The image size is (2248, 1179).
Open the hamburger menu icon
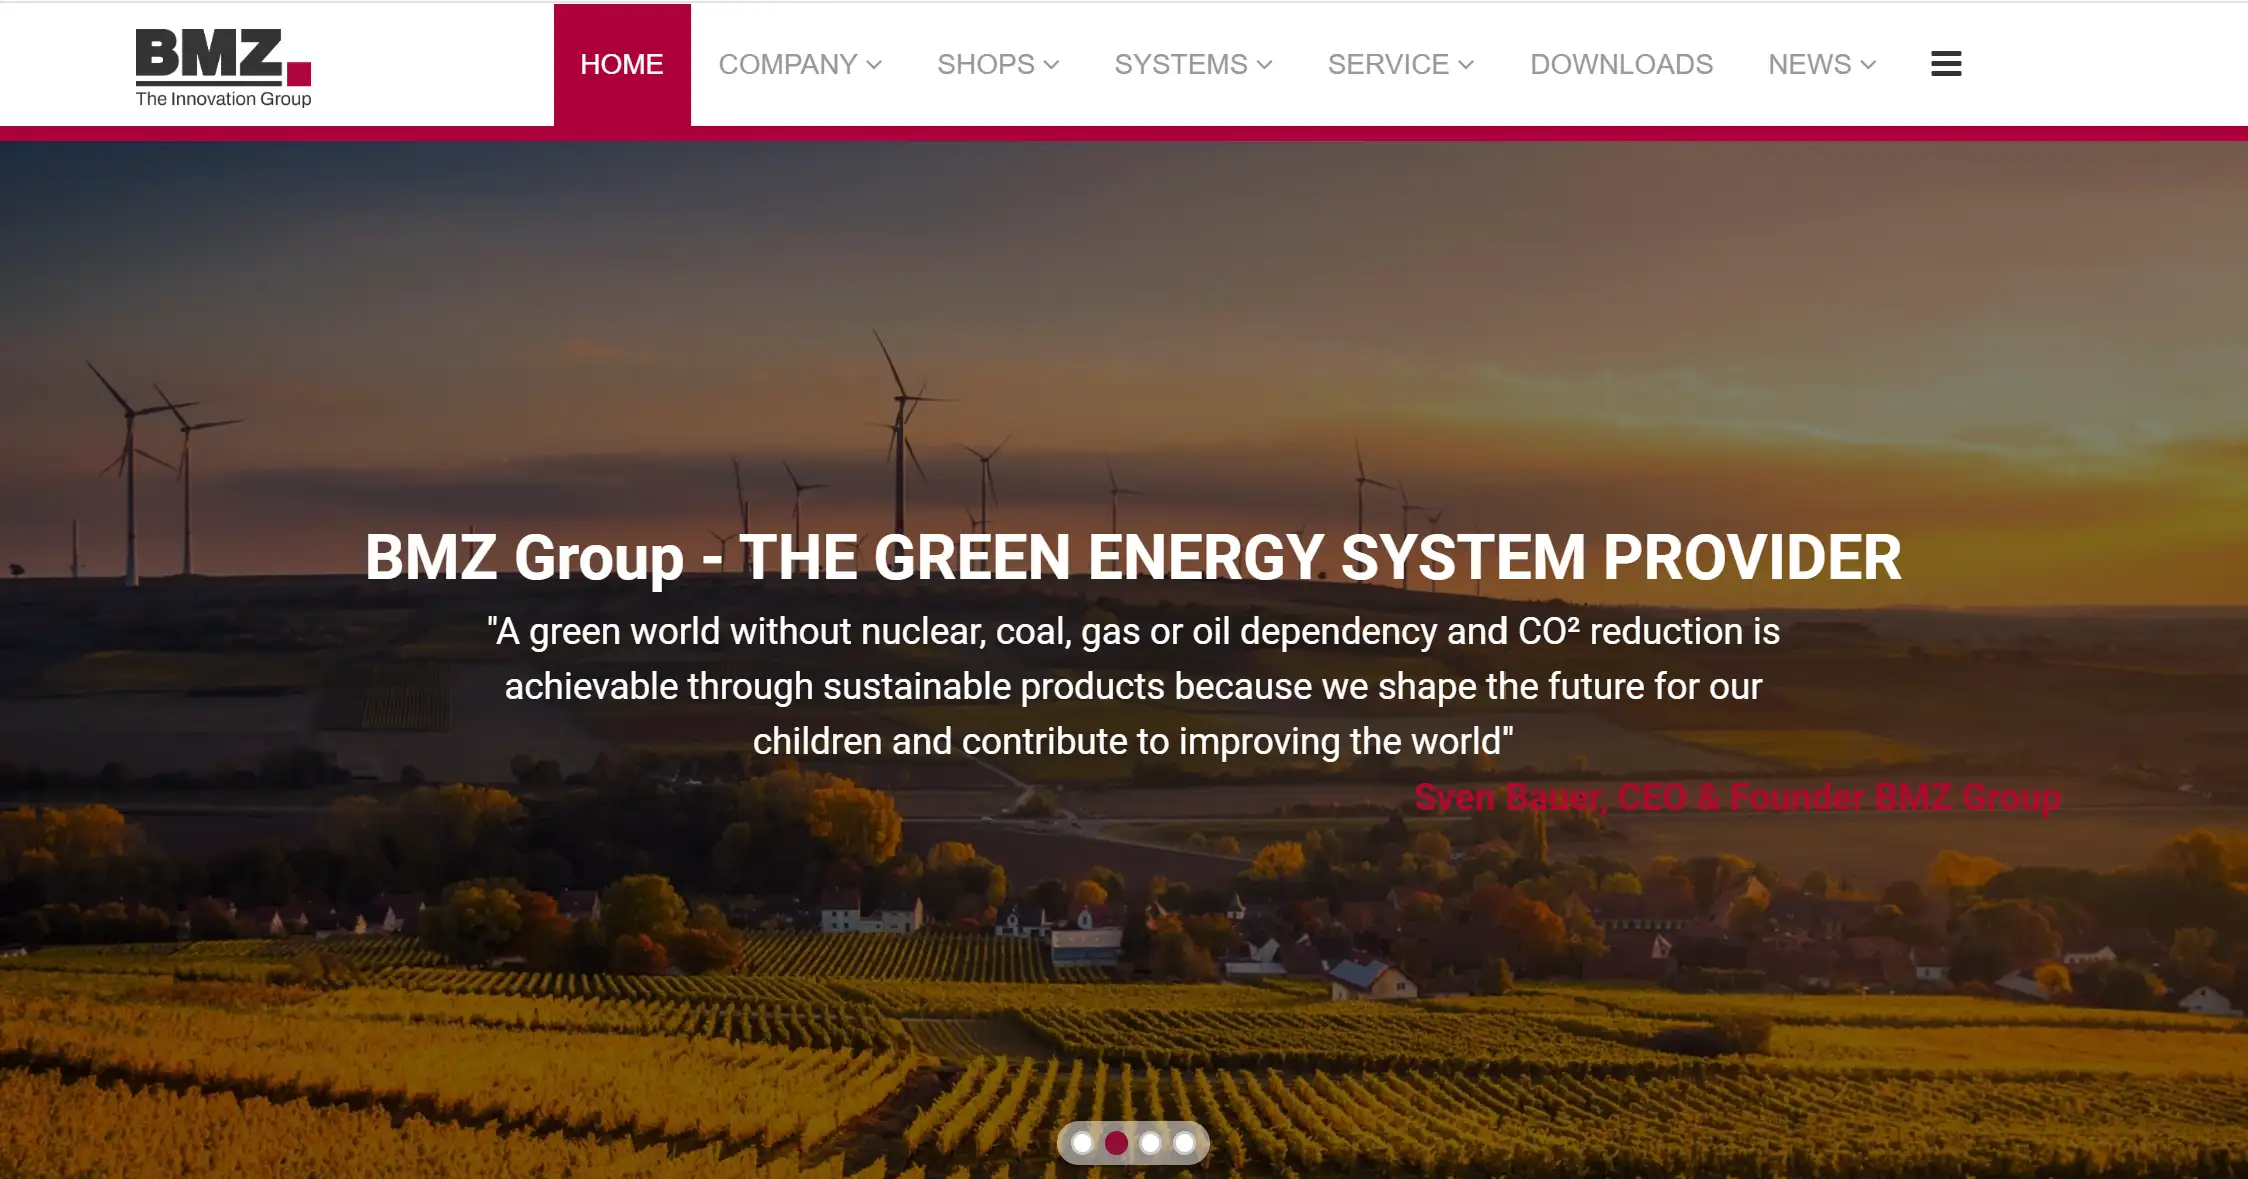(1945, 64)
